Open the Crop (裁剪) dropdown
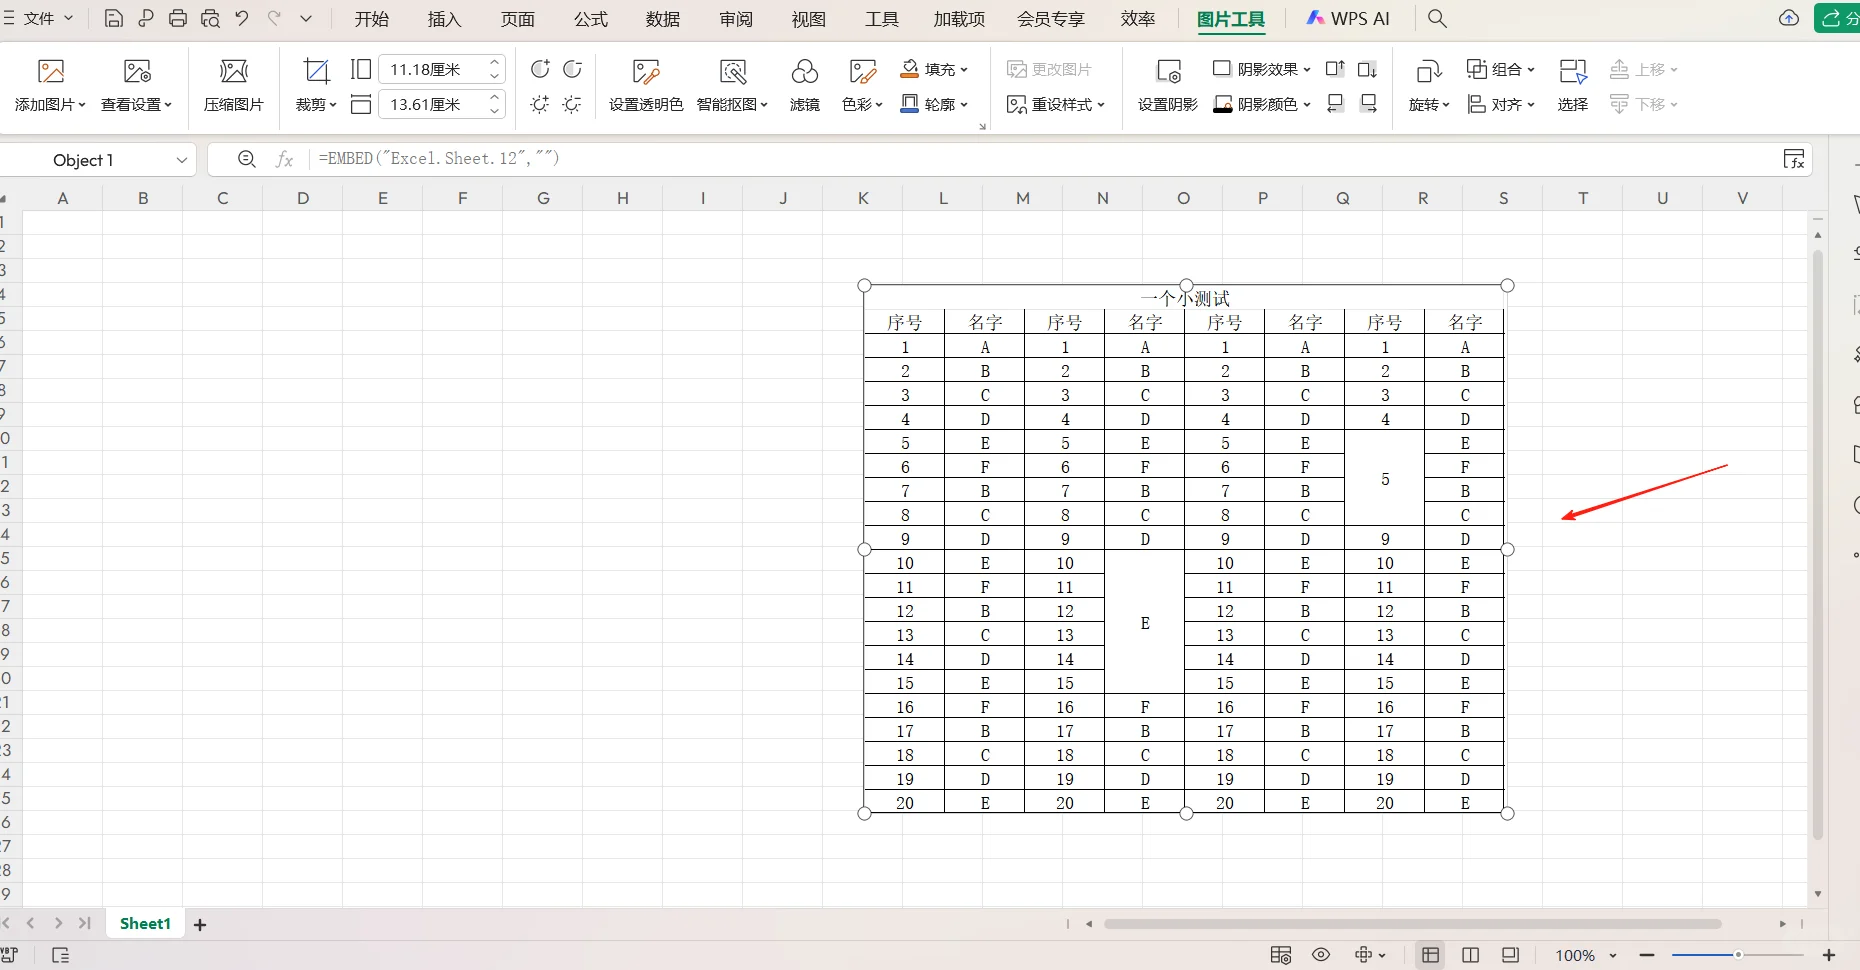The image size is (1860, 970). [316, 104]
